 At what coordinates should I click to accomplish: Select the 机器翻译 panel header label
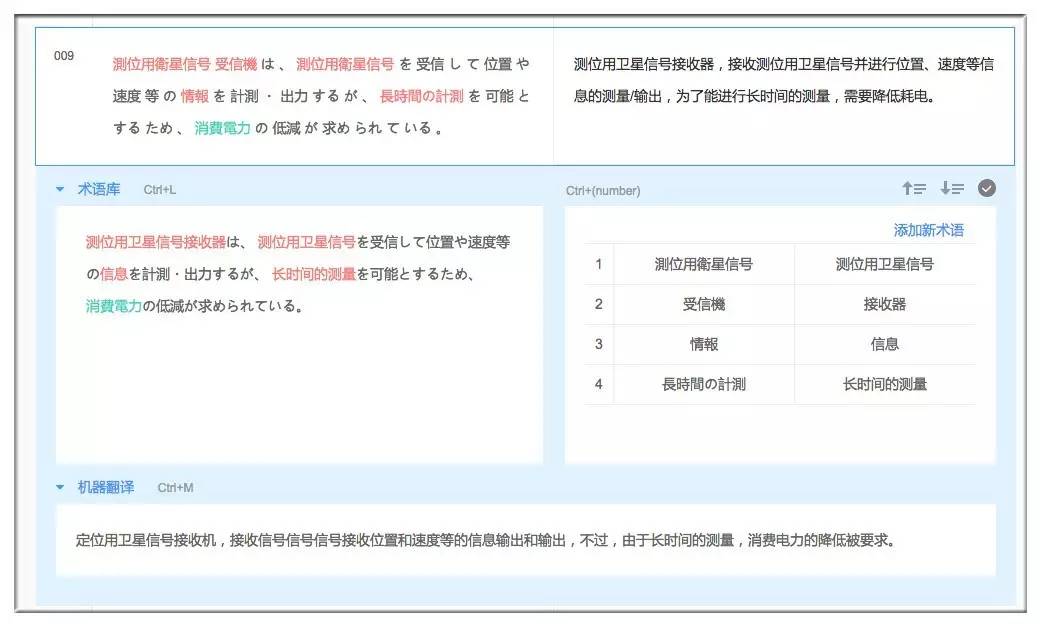[106, 487]
